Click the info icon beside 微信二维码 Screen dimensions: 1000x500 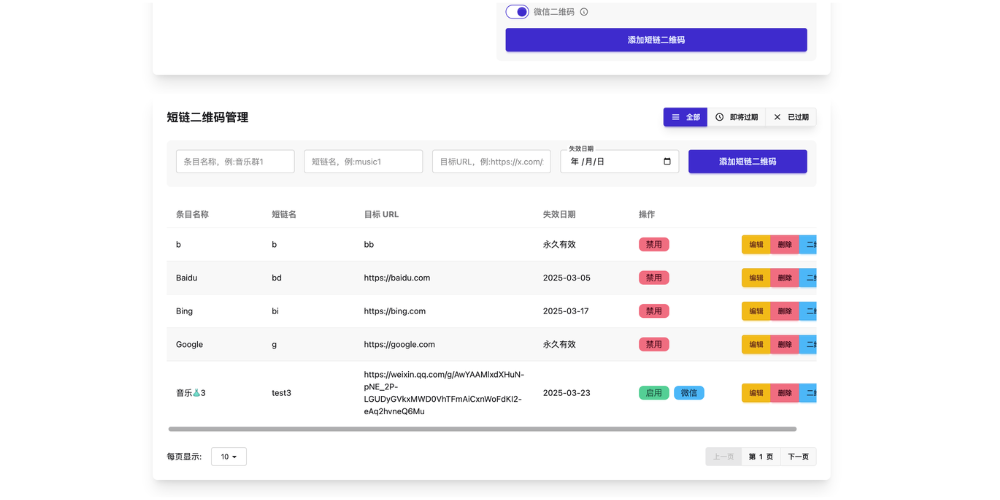coord(584,12)
